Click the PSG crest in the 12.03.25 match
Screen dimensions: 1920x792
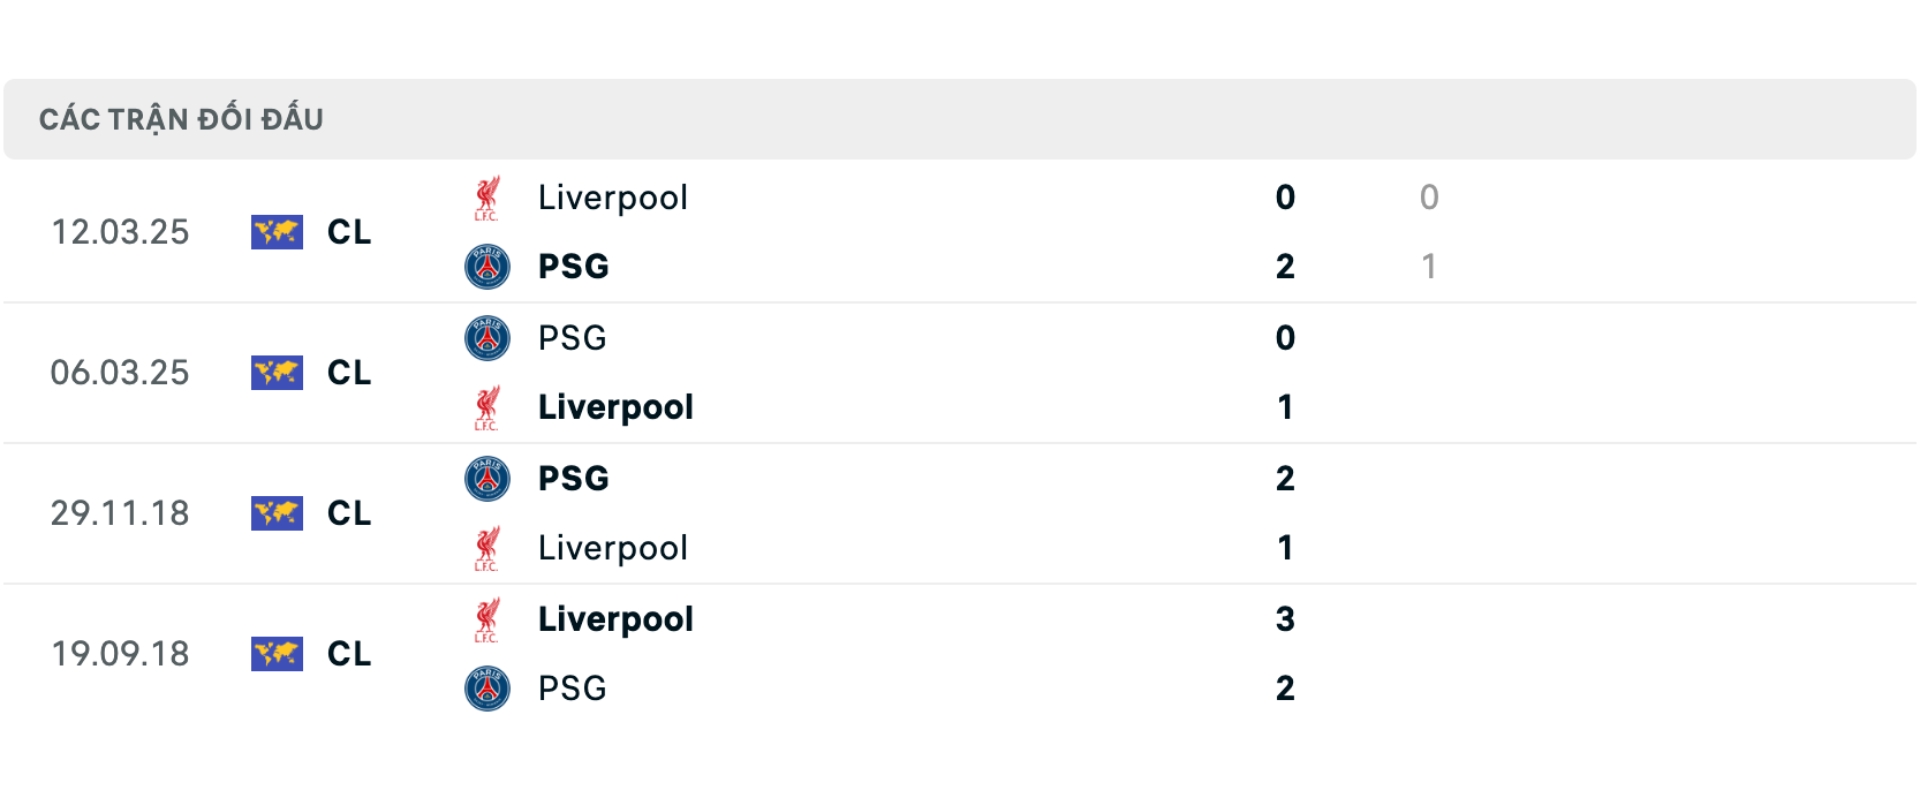pyautogui.click(x=487, y=267)
